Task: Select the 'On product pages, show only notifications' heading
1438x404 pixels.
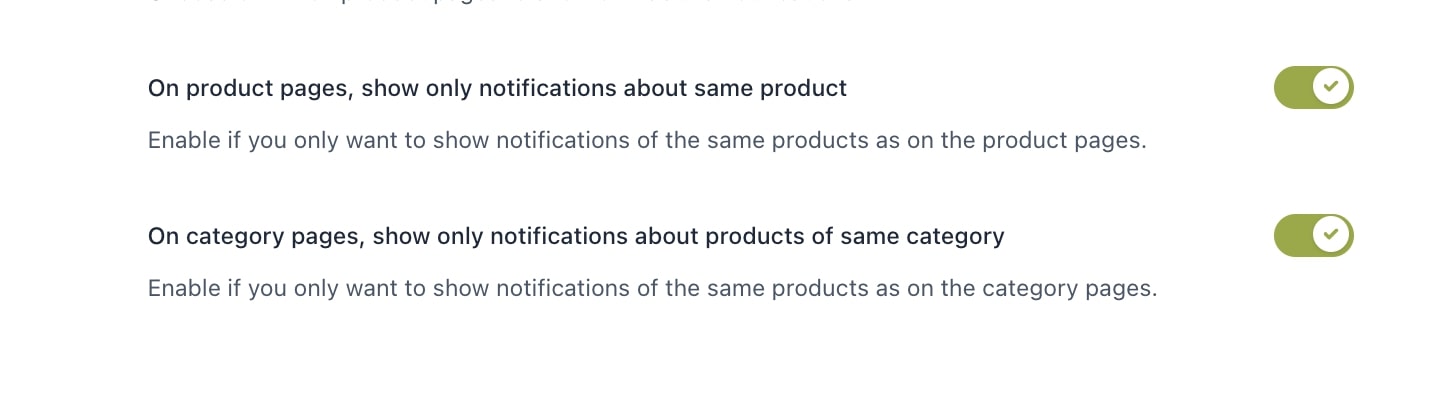Action: (497, 88)
